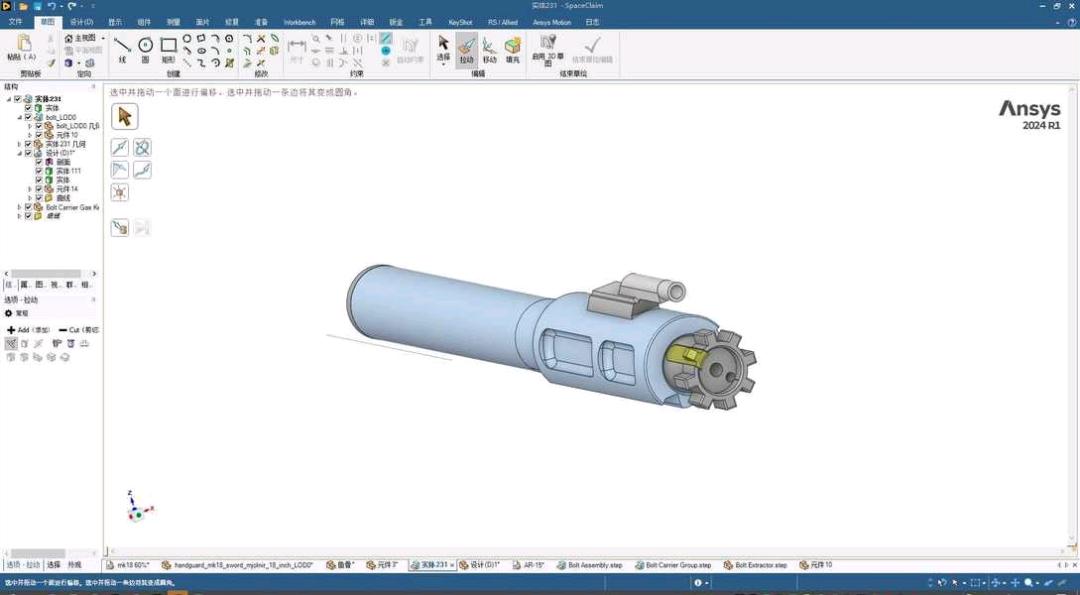Click the Cut (剪切) option button
1080x595 pixels.
(78, 329)
